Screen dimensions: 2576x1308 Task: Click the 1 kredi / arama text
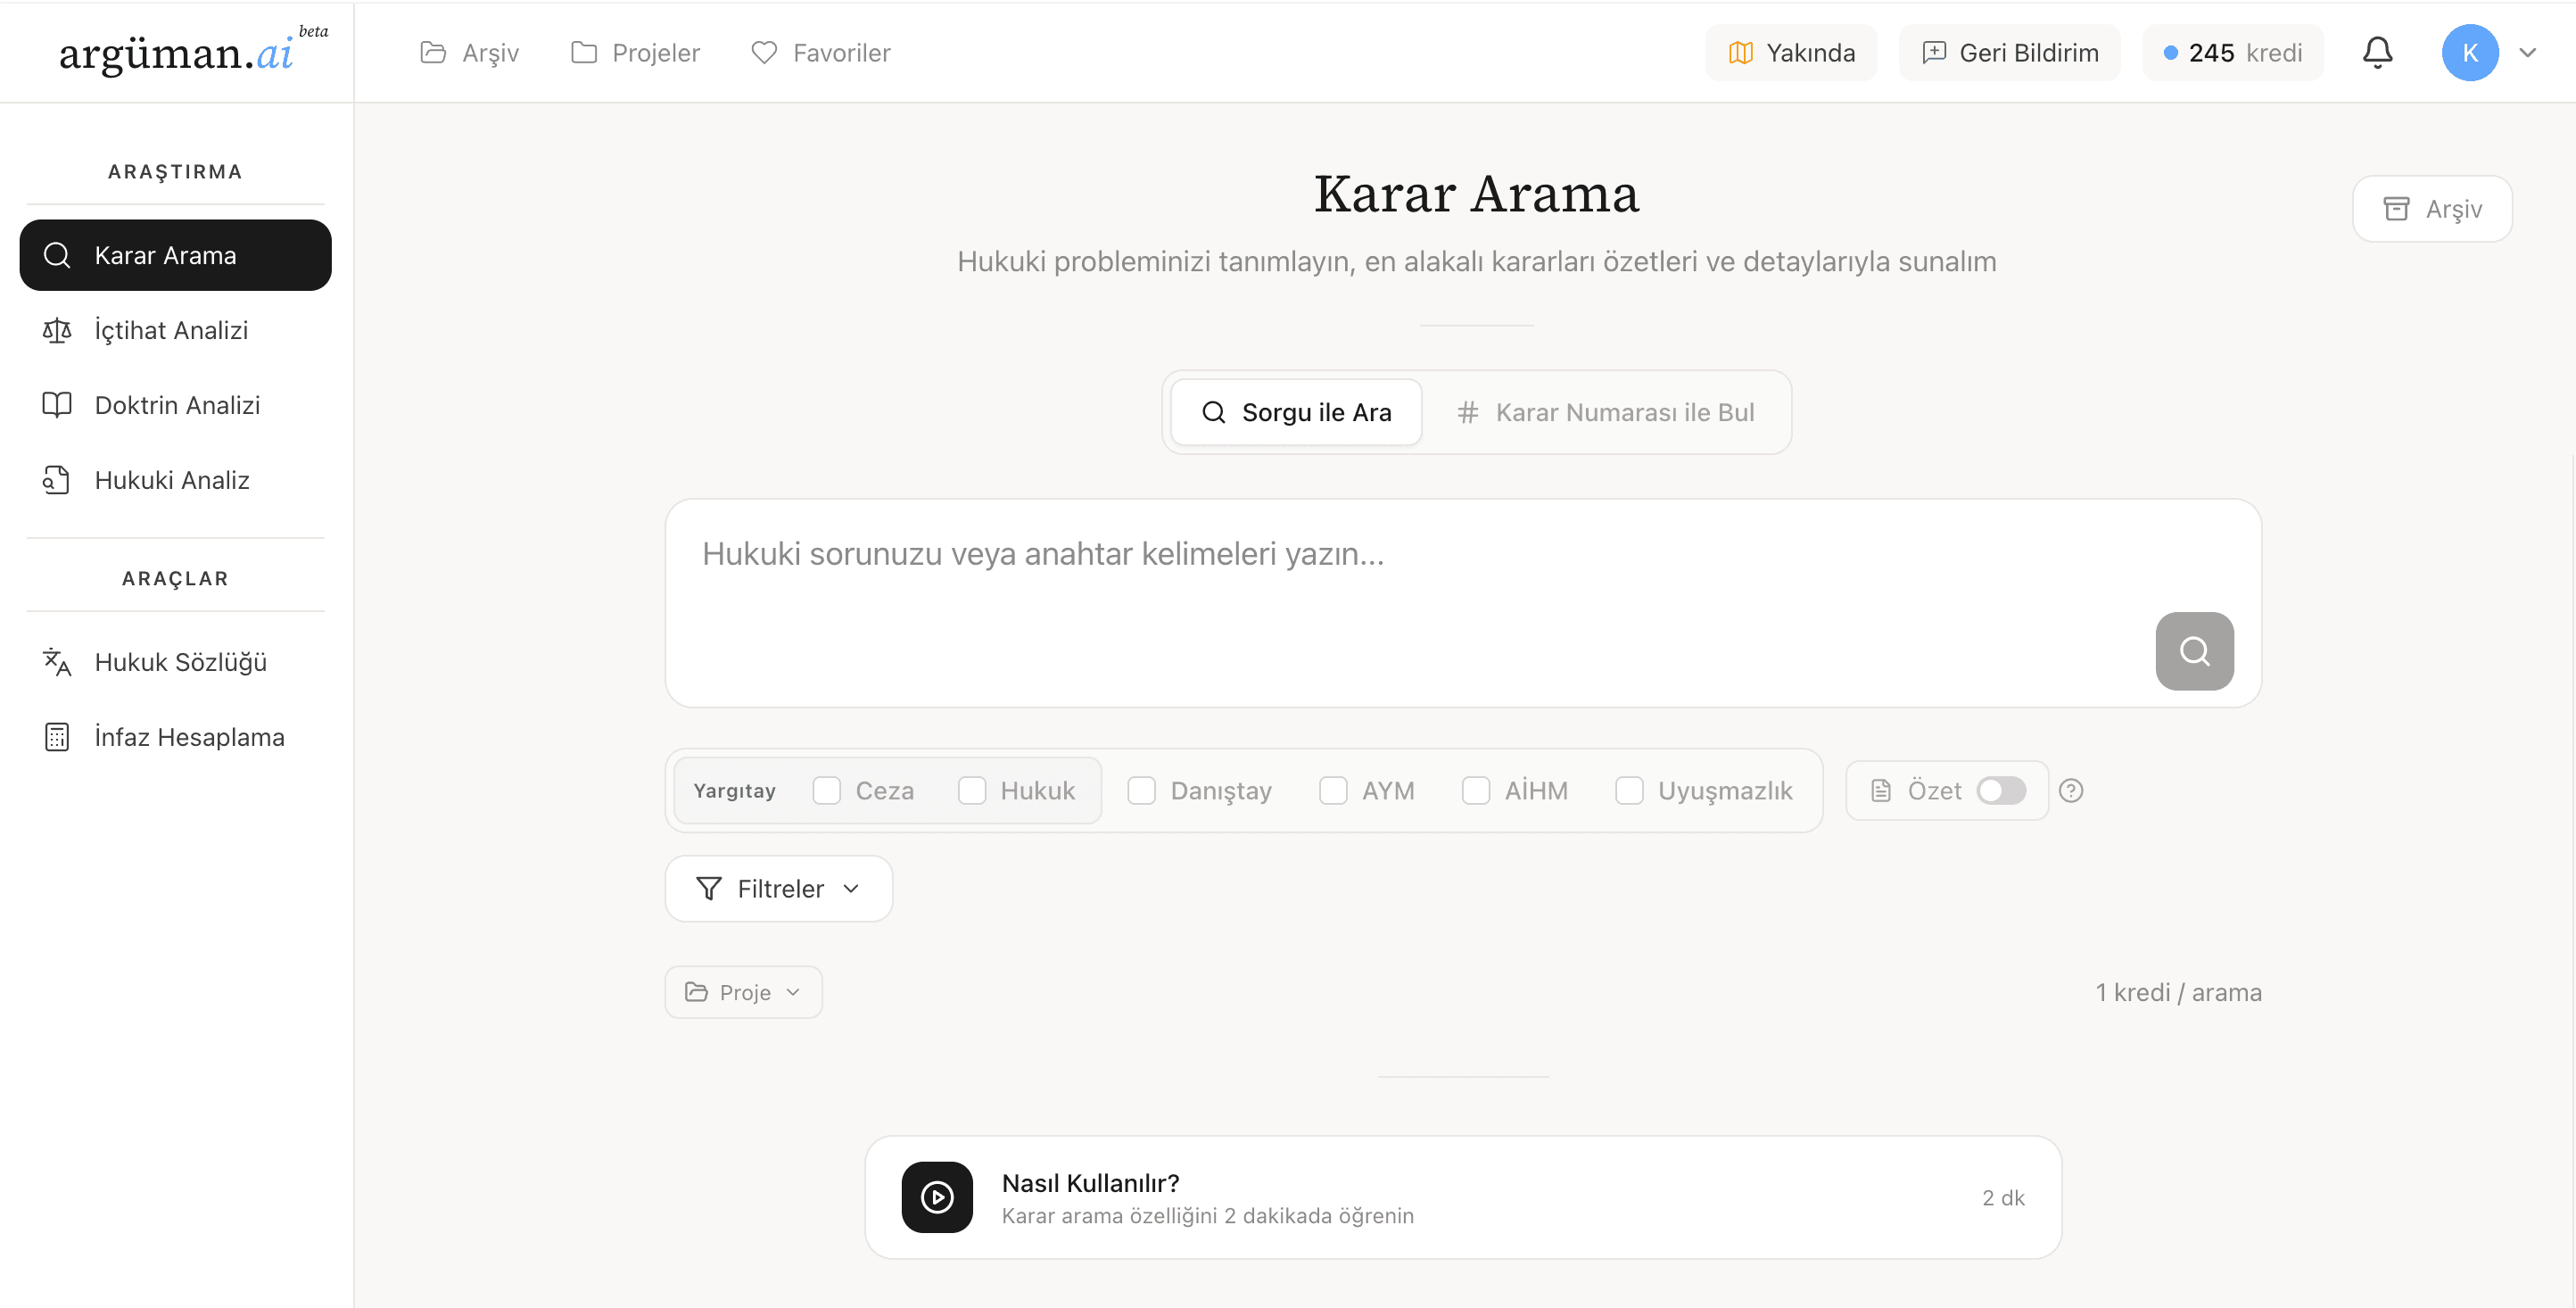pos(2178,992)
